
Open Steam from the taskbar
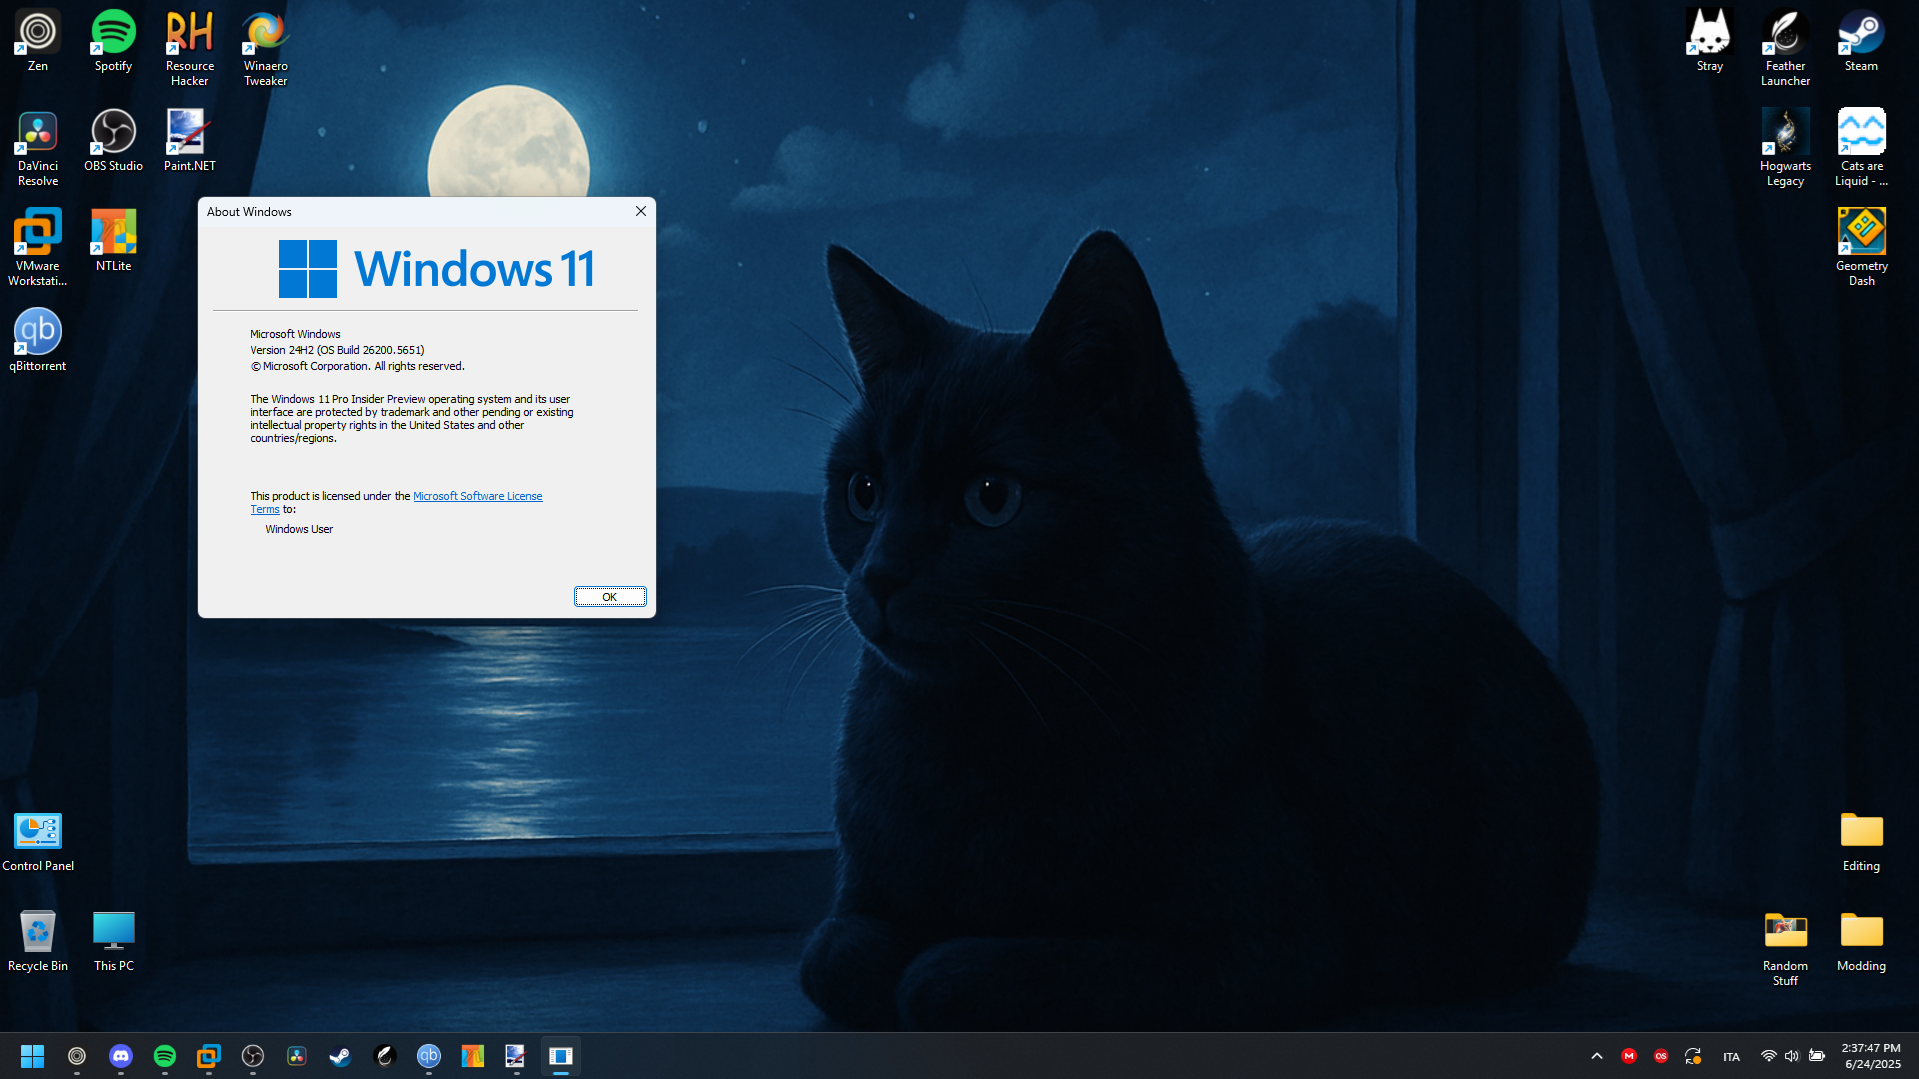pyautogui.click(x=341, y=1056)
